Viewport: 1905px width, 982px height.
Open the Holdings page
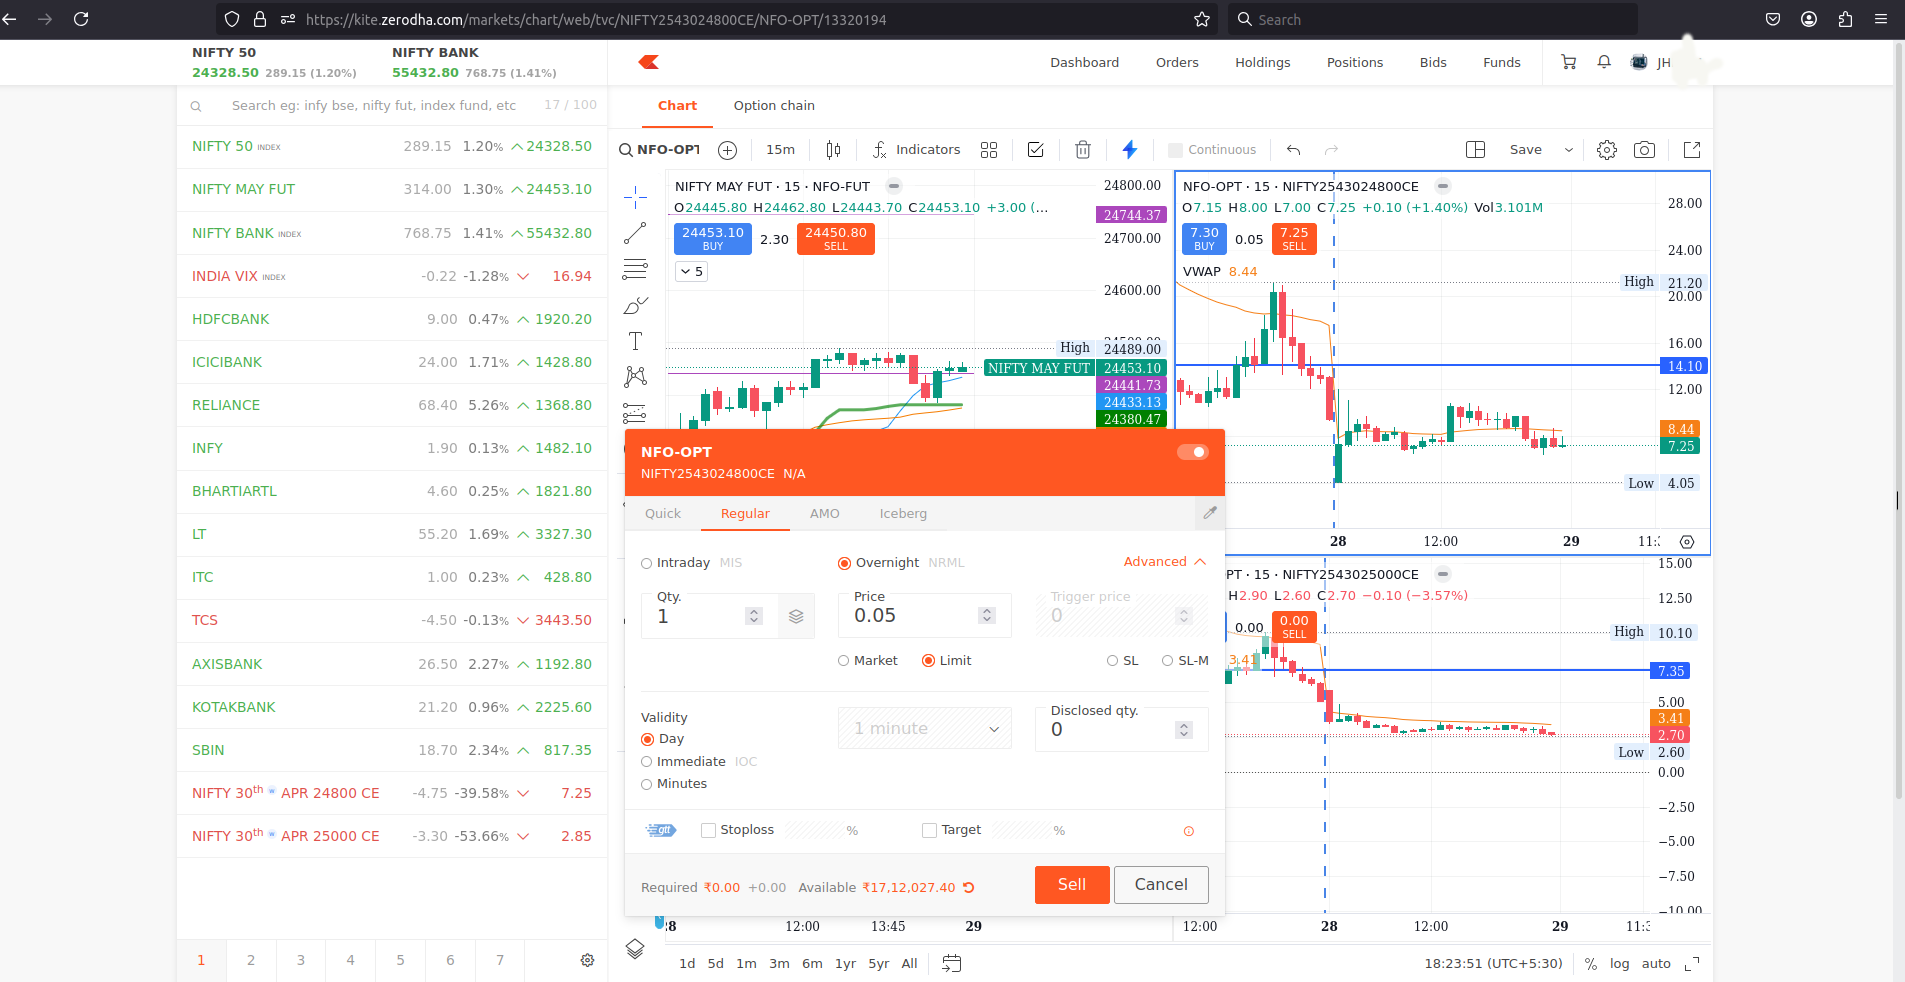tap(1263, 62)
